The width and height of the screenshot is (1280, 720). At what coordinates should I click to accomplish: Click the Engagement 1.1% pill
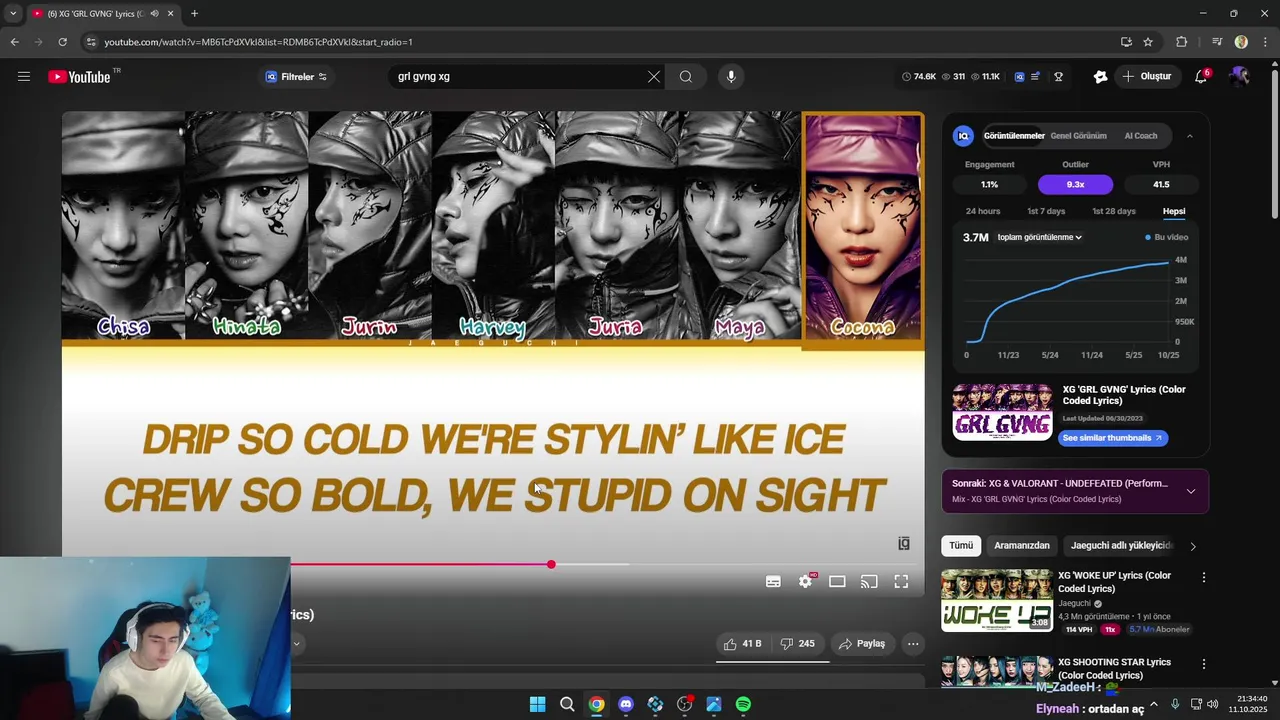989,185
